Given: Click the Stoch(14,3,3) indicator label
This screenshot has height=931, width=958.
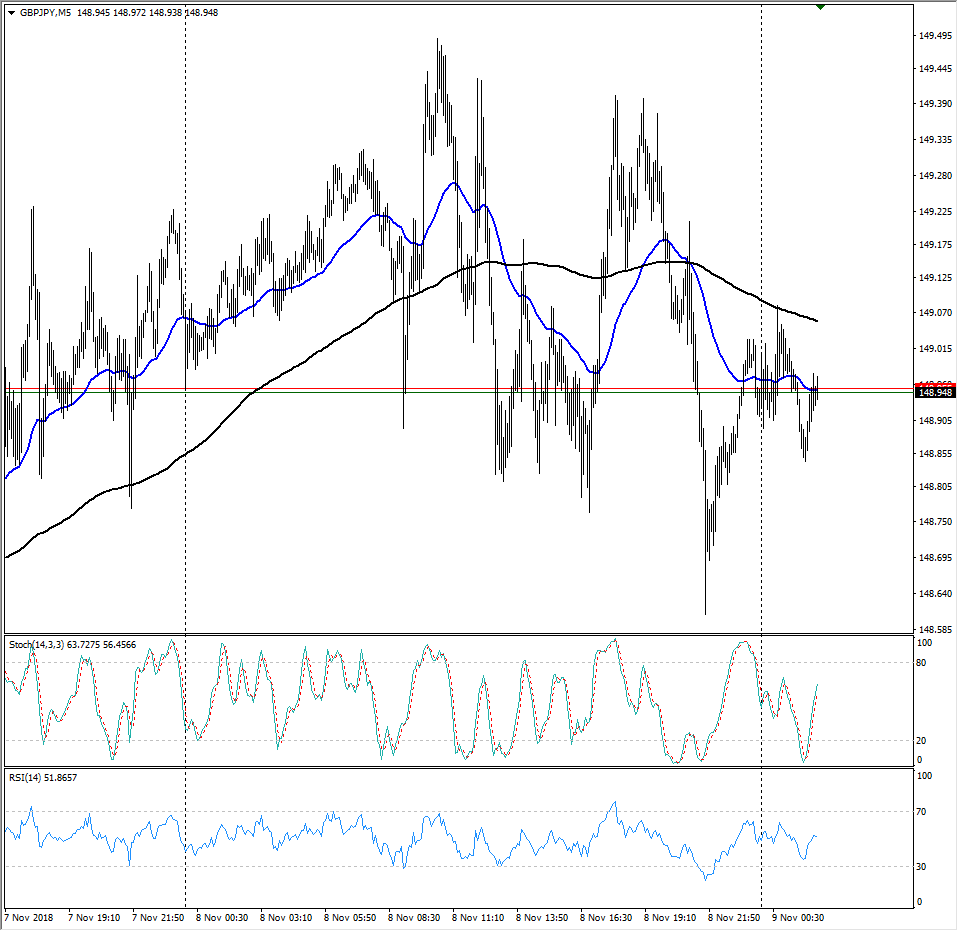Looking at the screenshot, I should pos(36,645).
